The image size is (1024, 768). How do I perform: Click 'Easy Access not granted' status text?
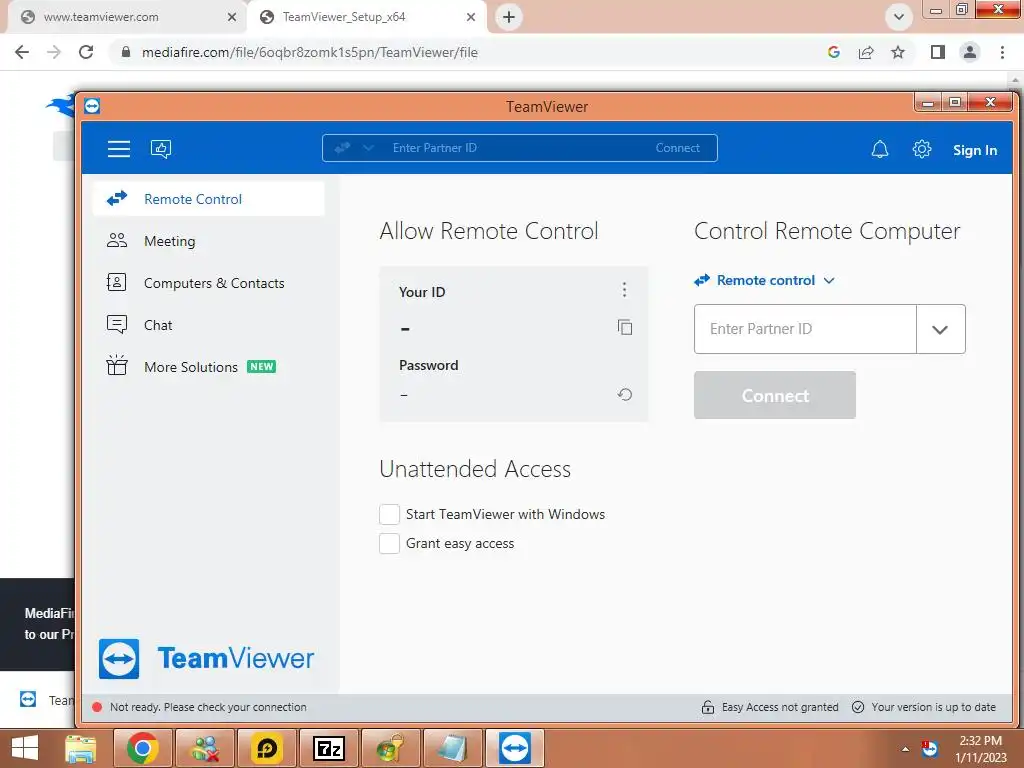(x=780, y=707)
